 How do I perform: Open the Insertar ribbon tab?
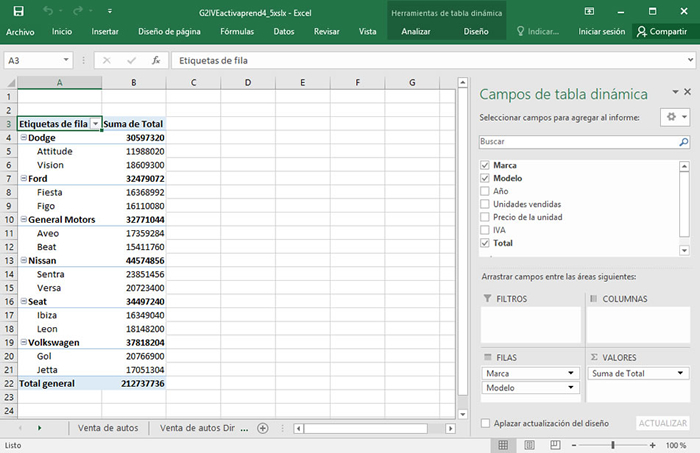point(105,31)
